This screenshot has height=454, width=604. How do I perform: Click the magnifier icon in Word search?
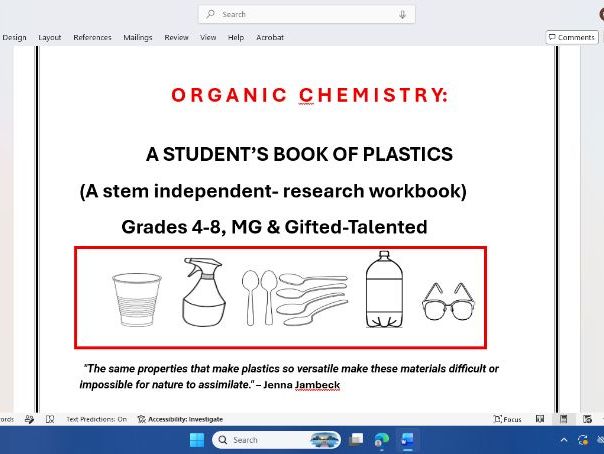210,14
